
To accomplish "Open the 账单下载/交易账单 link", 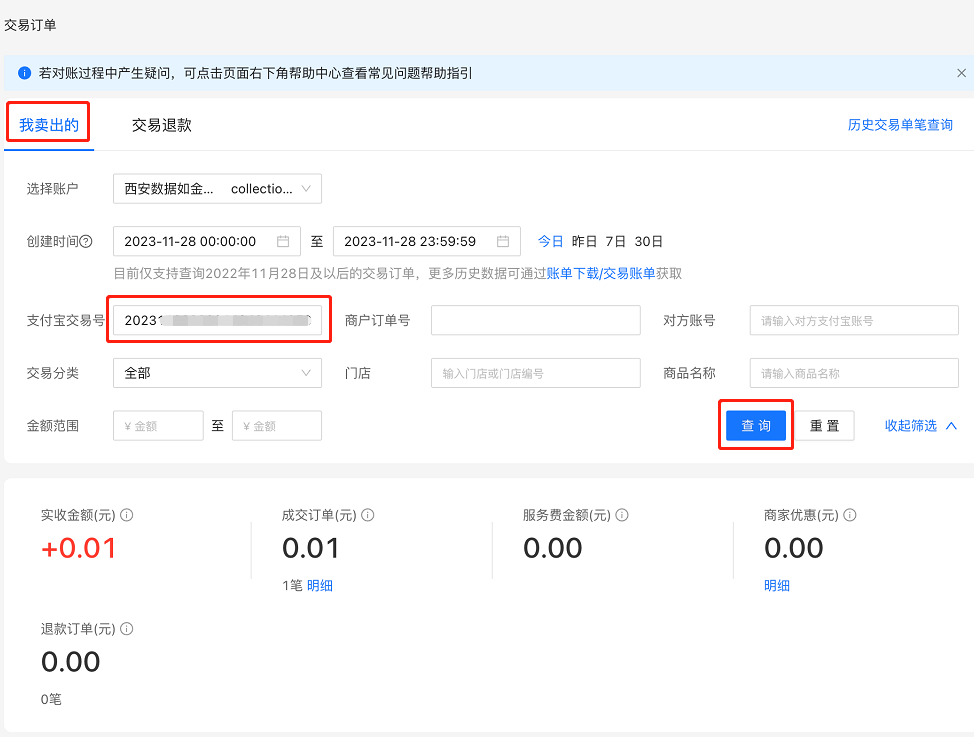I will [601, 273].
